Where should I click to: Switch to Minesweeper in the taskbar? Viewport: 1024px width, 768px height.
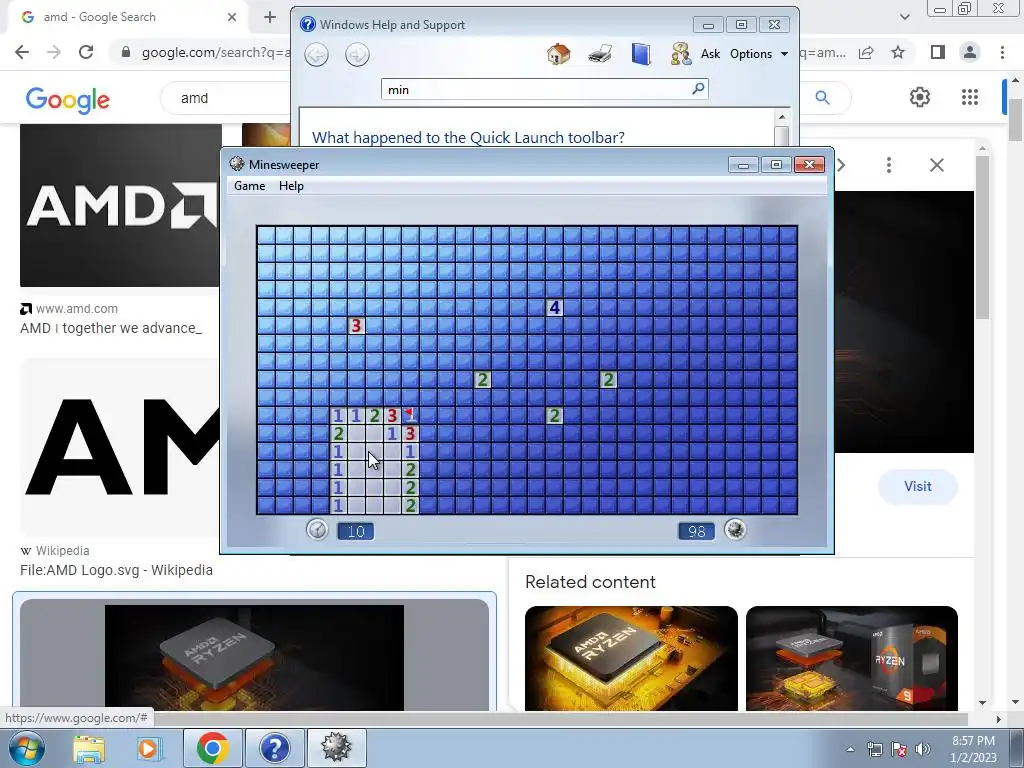(336, 748)
